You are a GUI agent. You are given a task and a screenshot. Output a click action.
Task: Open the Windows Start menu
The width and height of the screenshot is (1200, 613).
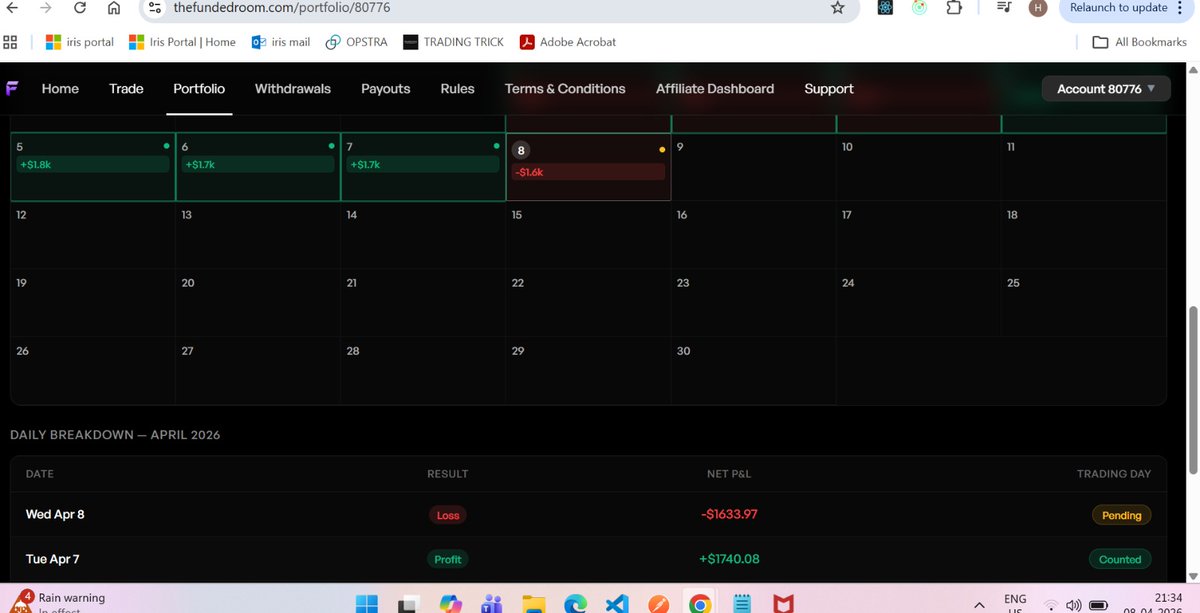coord(367,604)
